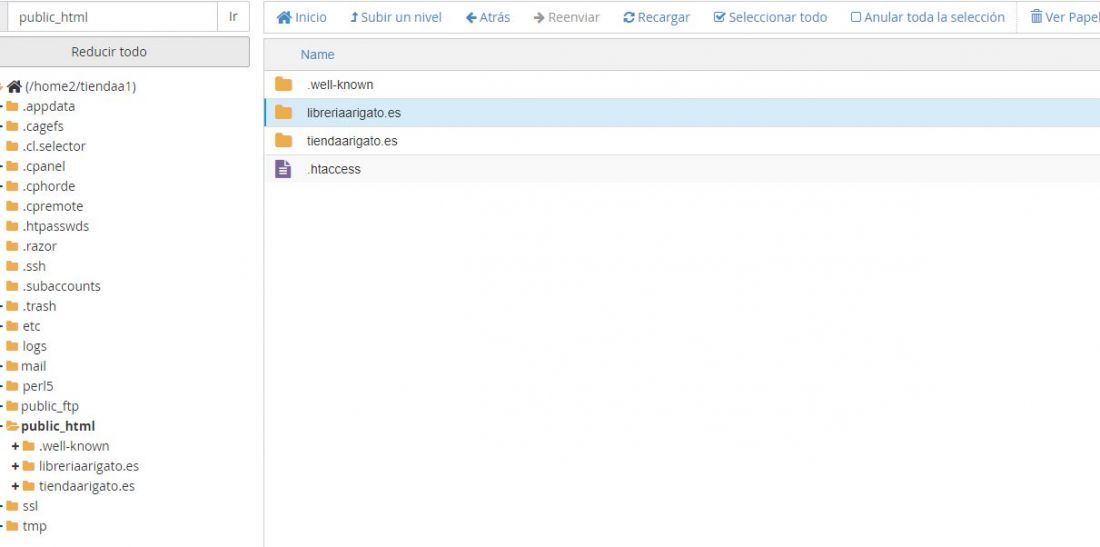Open the ssl folder label in tree
Screen dimensions: 1100x547
pyautogui.click(x=30, y=506)
